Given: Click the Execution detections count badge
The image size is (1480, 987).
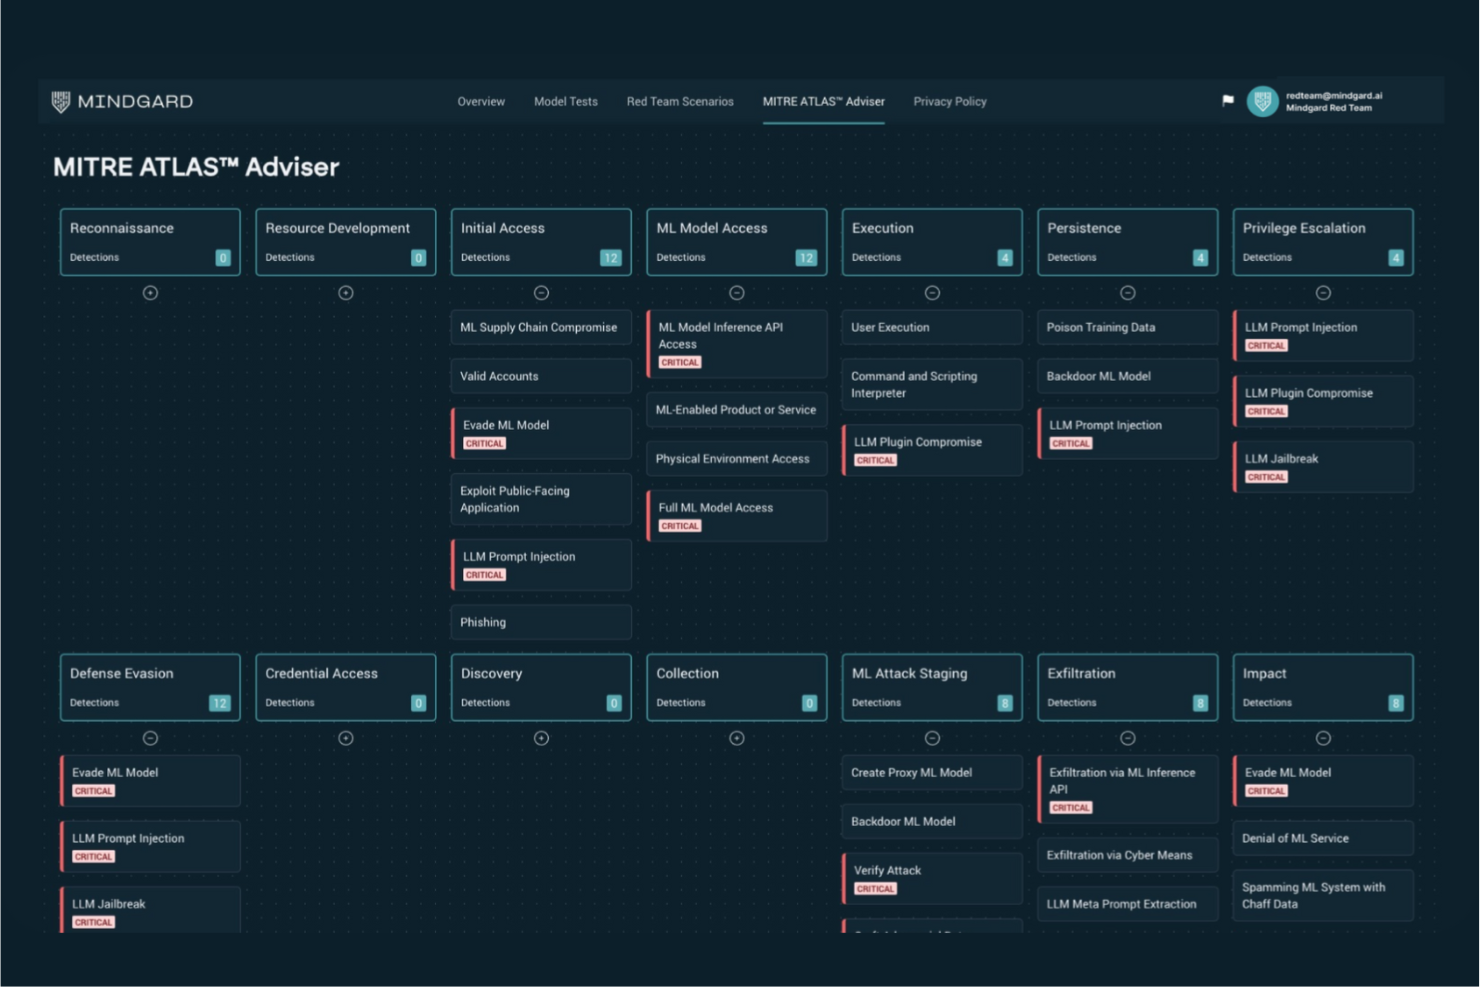Looking at the screenshot, I should (1005, 258).
